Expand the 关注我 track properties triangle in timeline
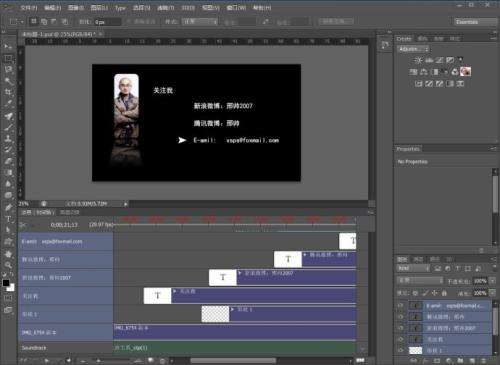 pos(174,291)
